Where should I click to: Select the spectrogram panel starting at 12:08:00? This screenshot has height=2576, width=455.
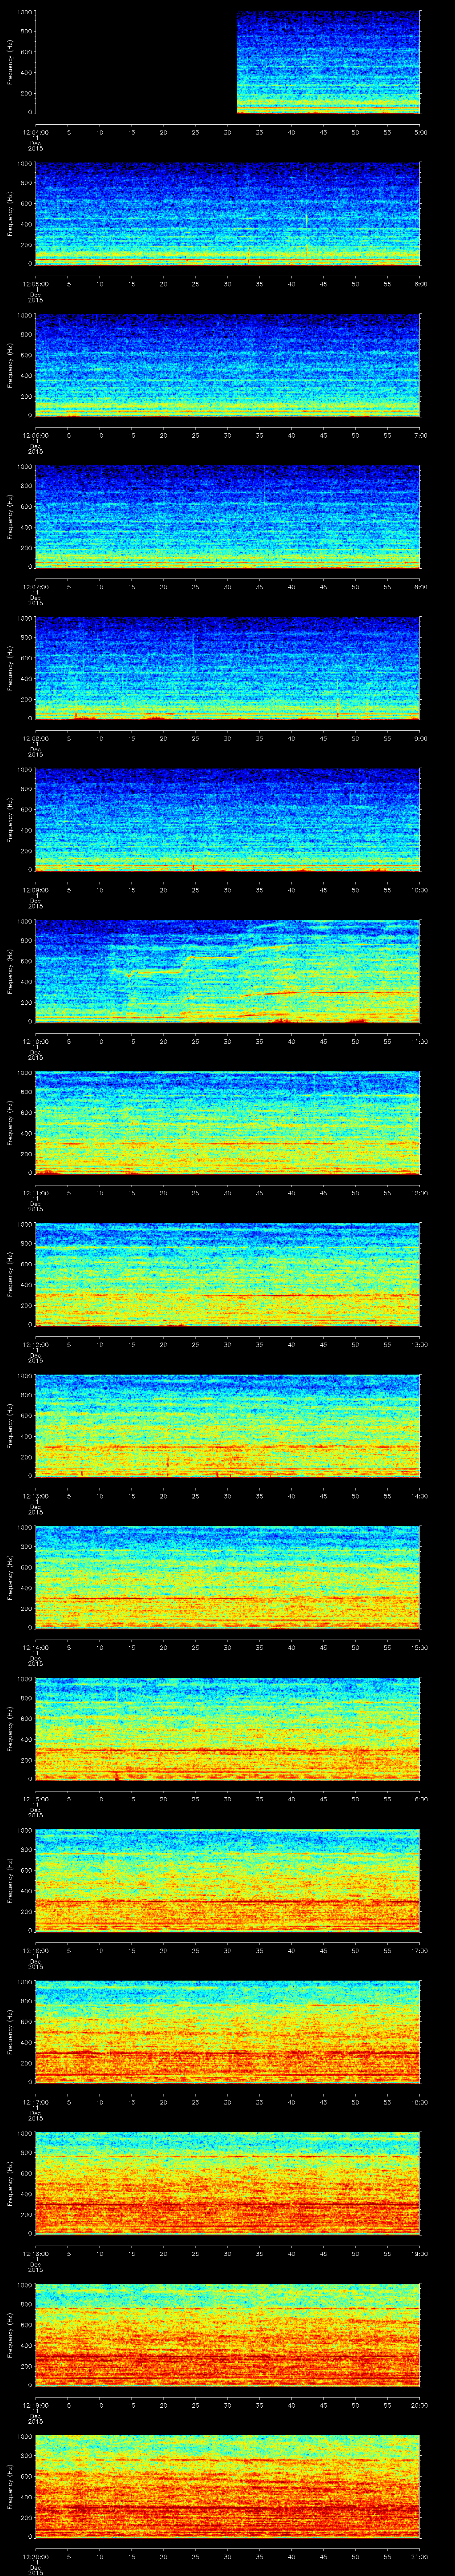[x=228, y=668]
